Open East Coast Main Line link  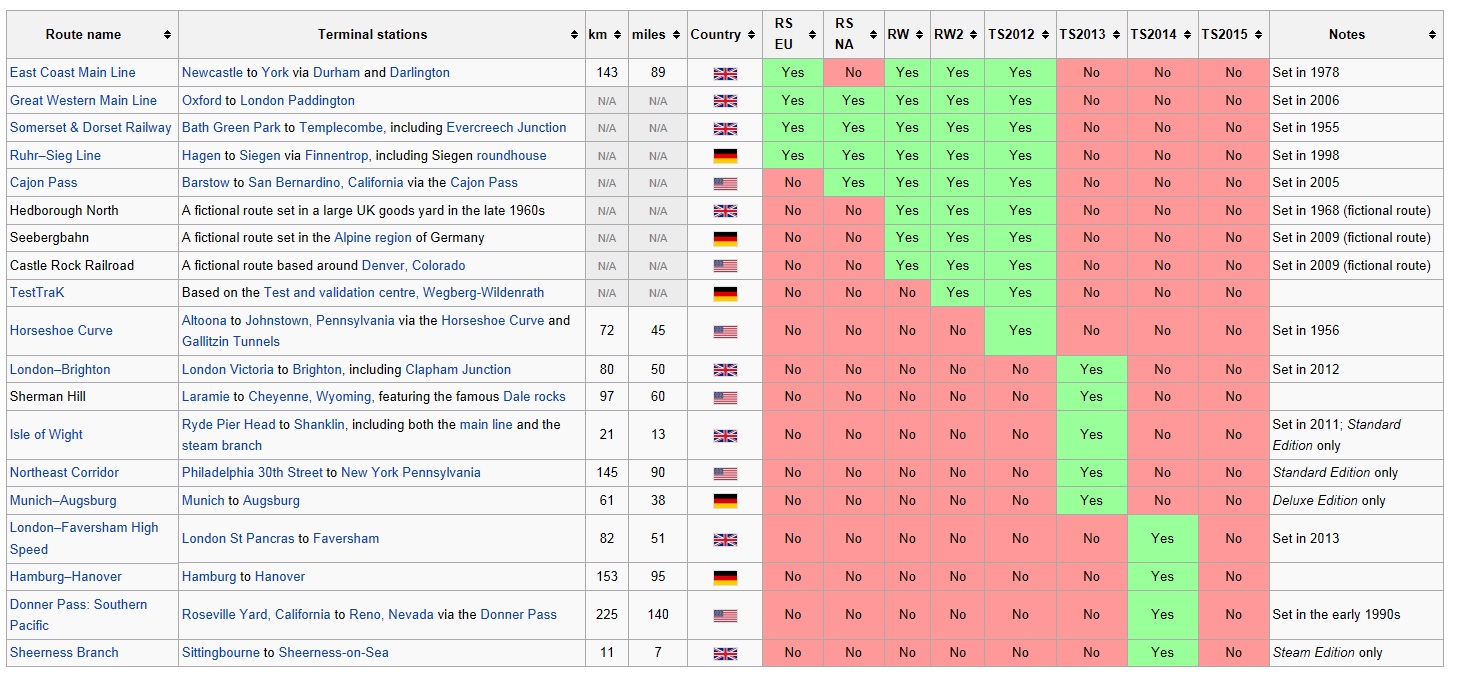(72, 72)
